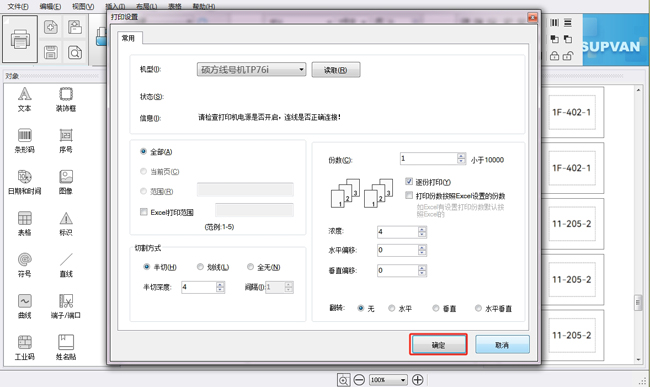650x387 pixels.
Task: Switch to the 常用 tab
Action: 129,38
